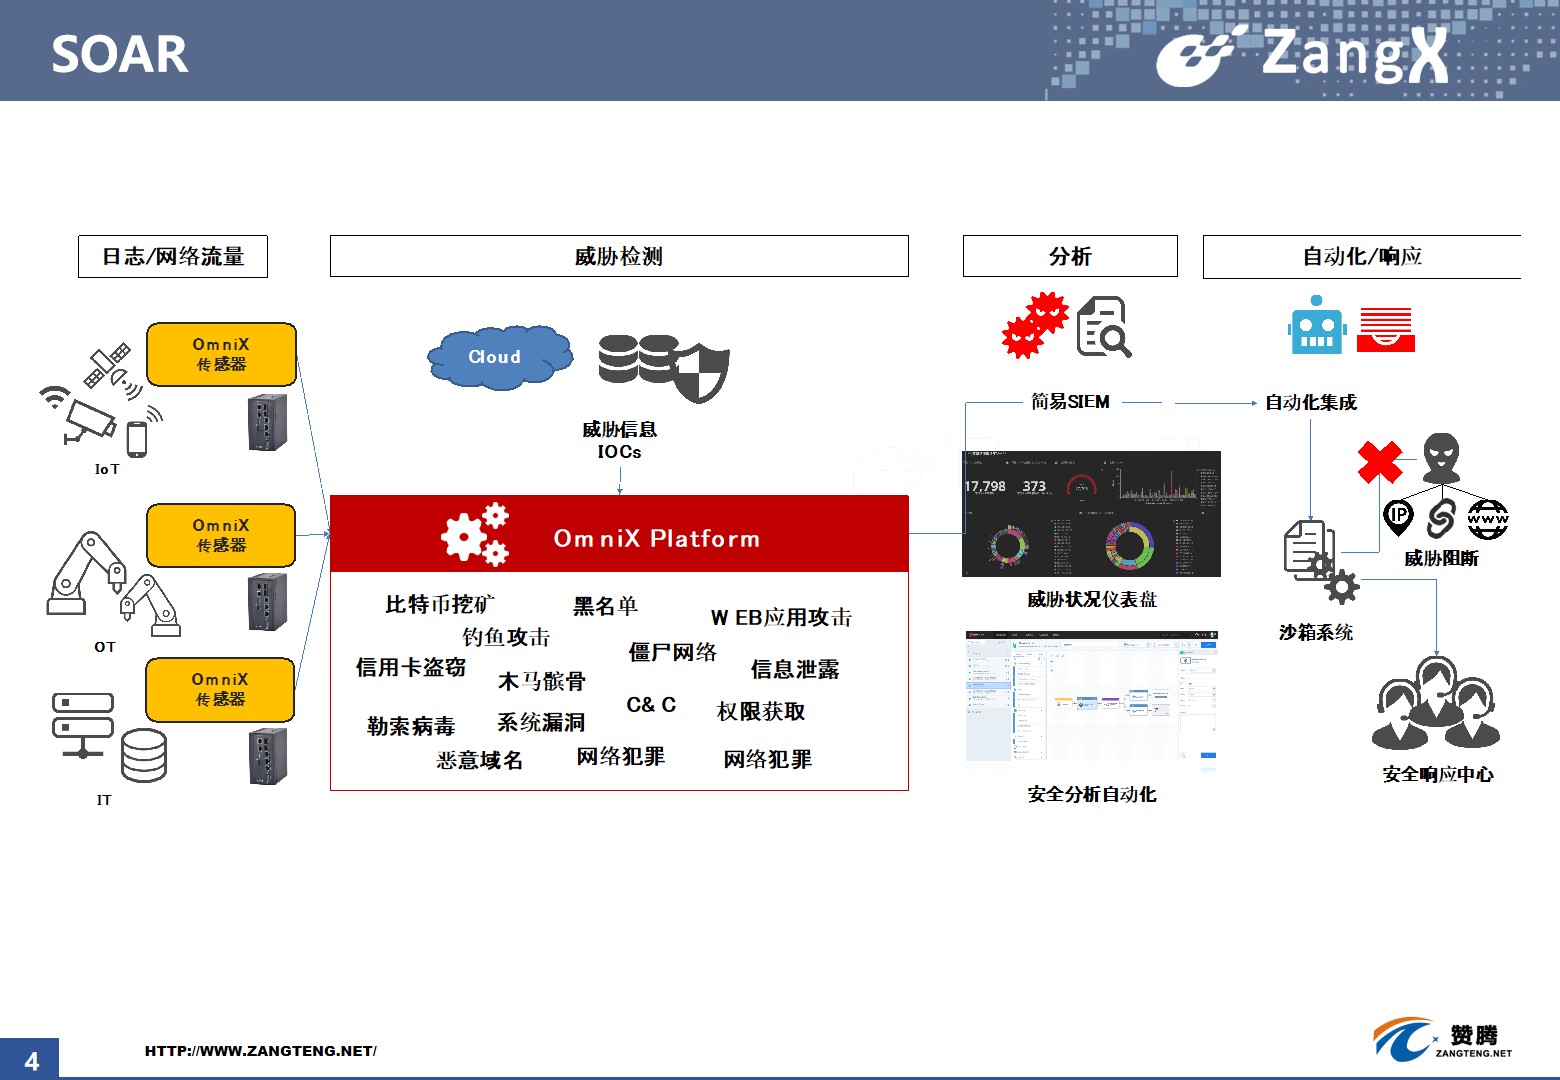Click the red OmniX Platform banner
Screen dimensions: 1560x1080
[x=619, y=534]
